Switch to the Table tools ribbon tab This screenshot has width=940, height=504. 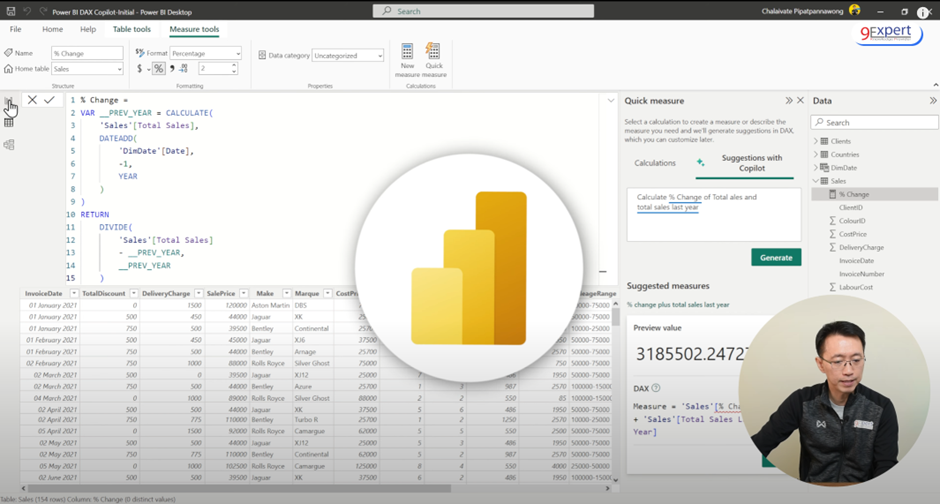tap(131, 29)
